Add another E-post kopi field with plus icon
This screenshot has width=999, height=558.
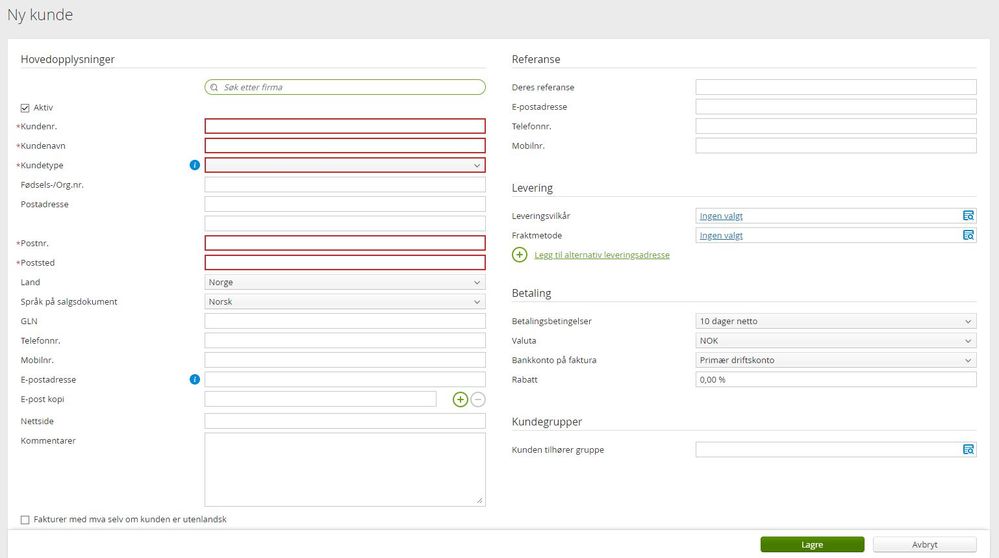coord(460,399)
